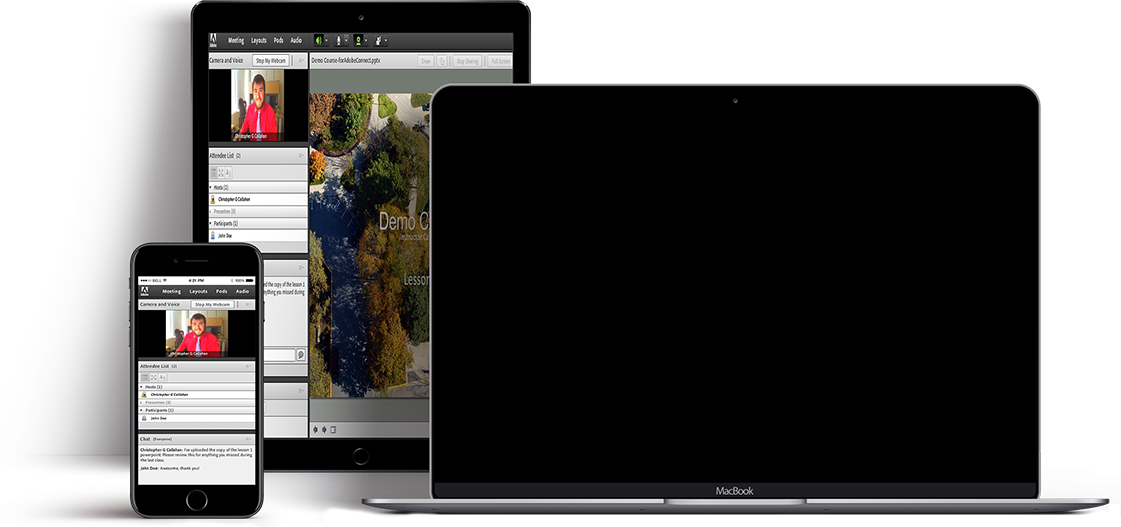Click the Stop Sharing button on tablet
This screenshot has width=1121, height=527.
(467, 61)
